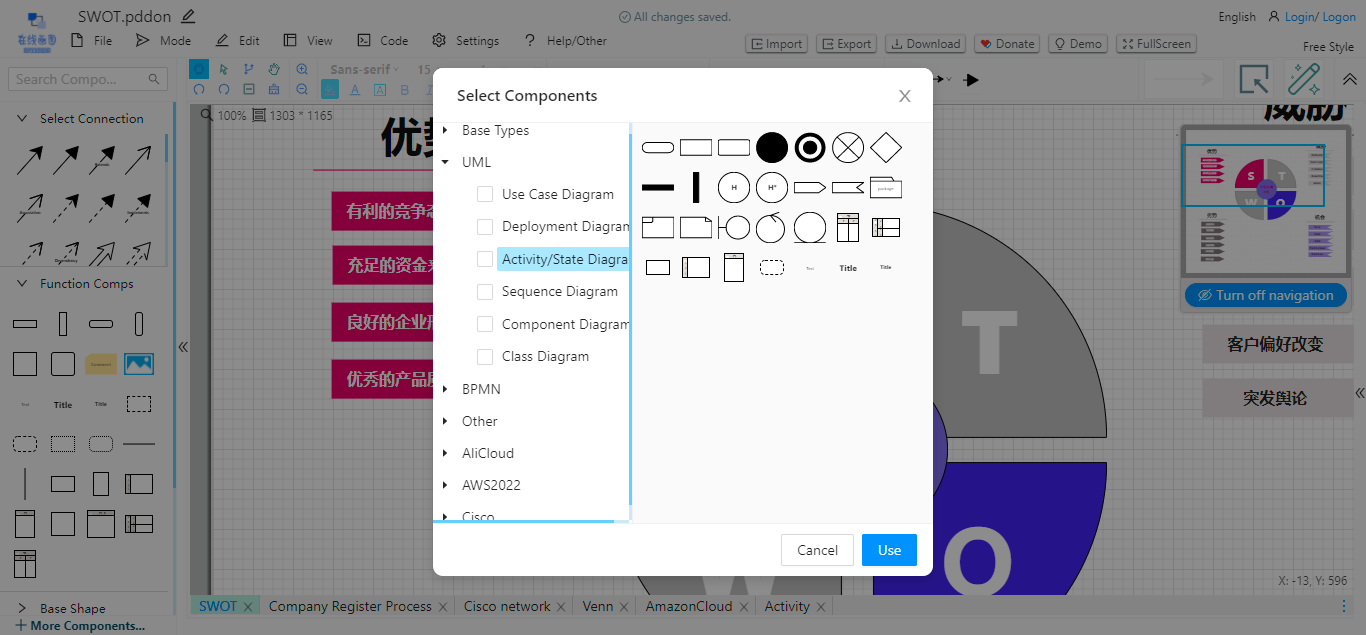Check the Use Case Diagram box
This screenshot has width=1366, height=635.
[485, 194]
